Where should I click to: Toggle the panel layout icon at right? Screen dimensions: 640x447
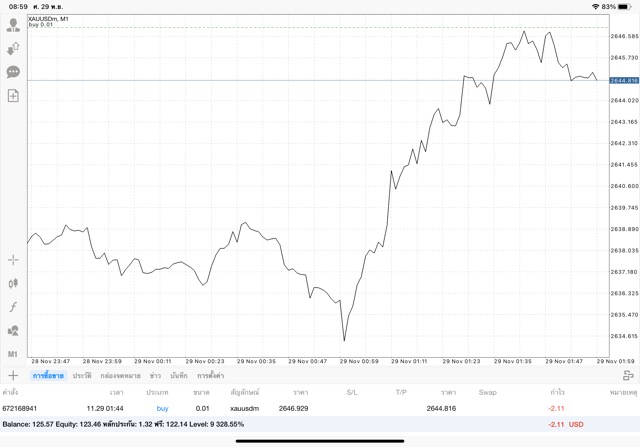click(x=628, y=375)
